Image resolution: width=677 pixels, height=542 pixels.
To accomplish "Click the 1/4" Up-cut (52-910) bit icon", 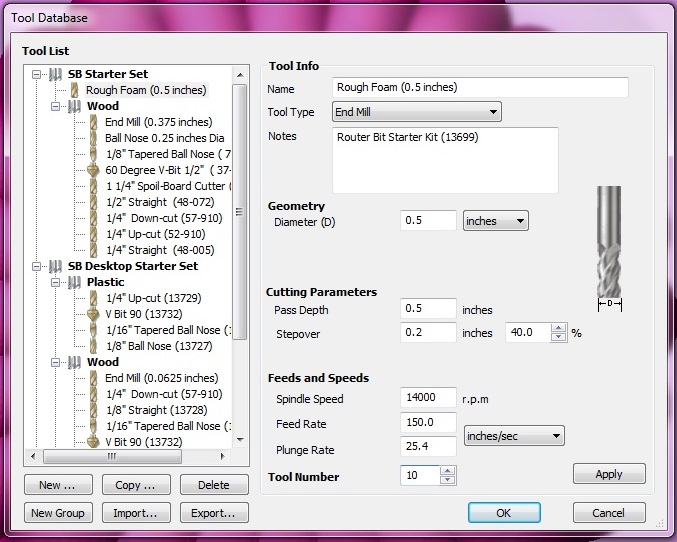I will 93,234.
